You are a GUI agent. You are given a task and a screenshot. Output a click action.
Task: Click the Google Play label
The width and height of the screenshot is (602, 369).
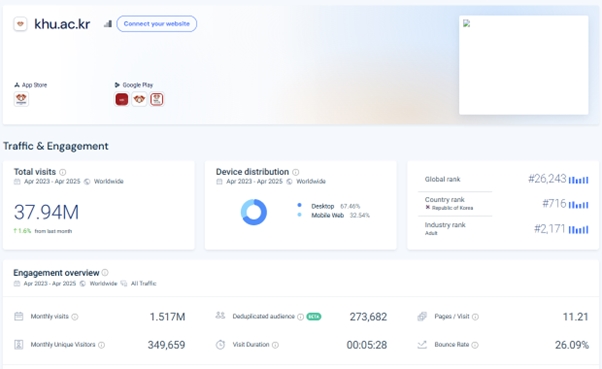pos(137,85)
